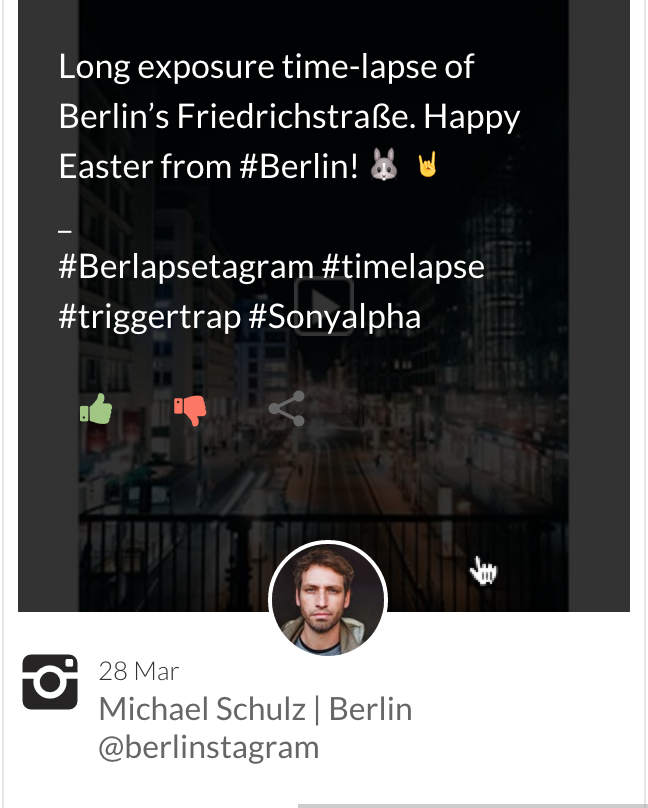648x808 pixels.
Task: Select the #Berlin hashtag
Action: 299,166
